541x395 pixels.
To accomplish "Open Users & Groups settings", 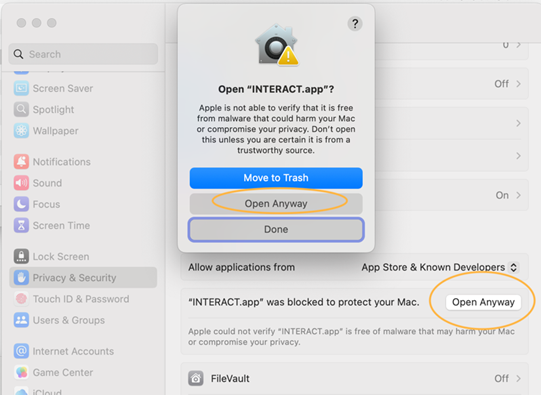I will point(83,320).
